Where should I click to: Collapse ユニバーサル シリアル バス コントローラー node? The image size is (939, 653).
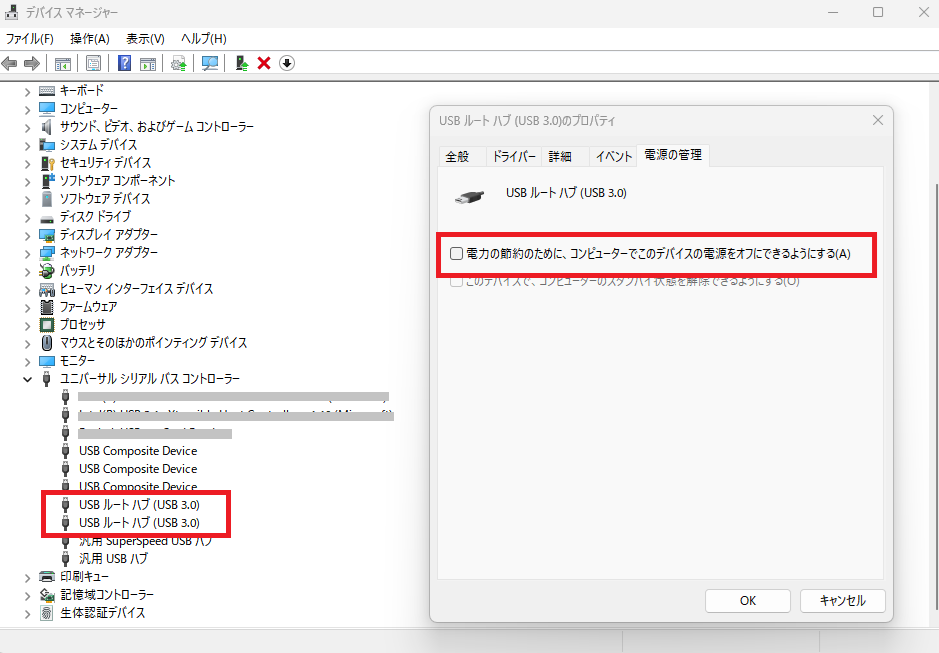coord(28,379)
